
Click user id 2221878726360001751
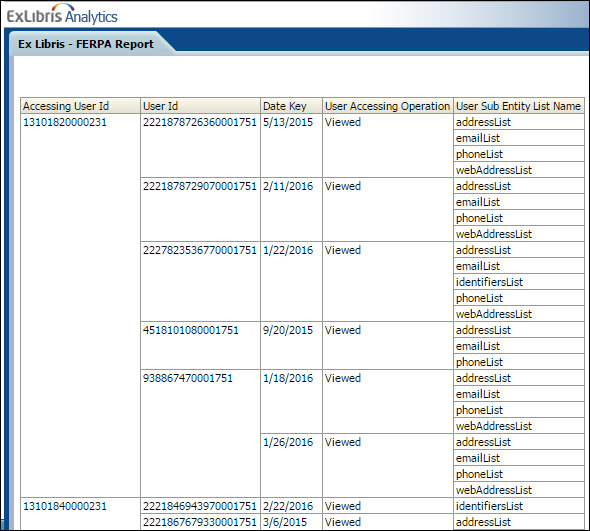[x=201, y=146]
